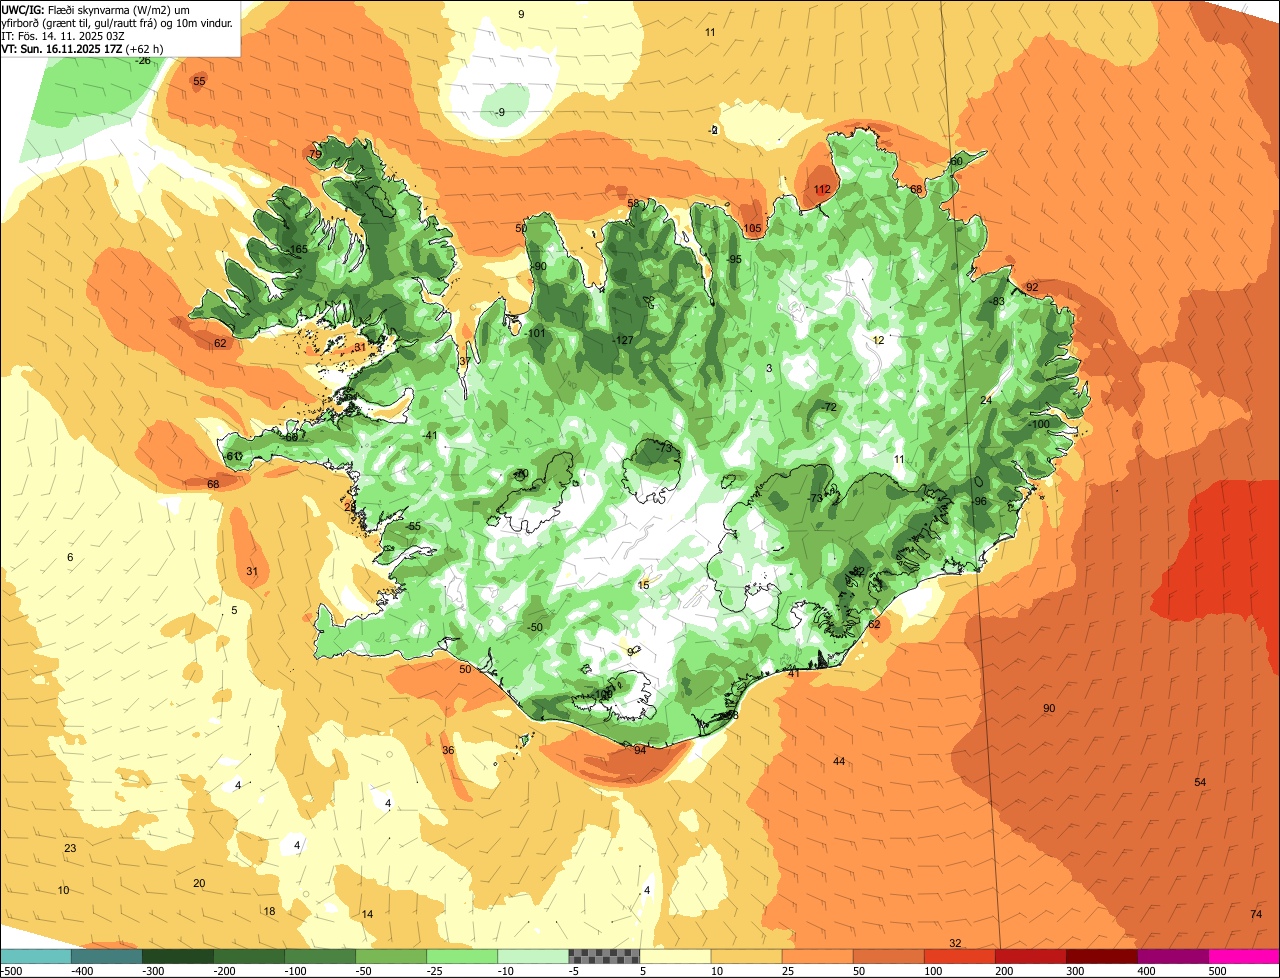
Task: Click the map value -72
Action: point(828,407)
